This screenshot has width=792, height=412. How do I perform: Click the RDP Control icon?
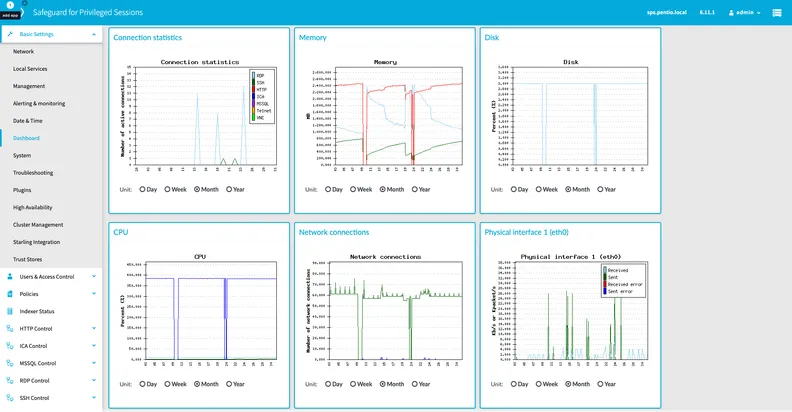tap(10, 380)
